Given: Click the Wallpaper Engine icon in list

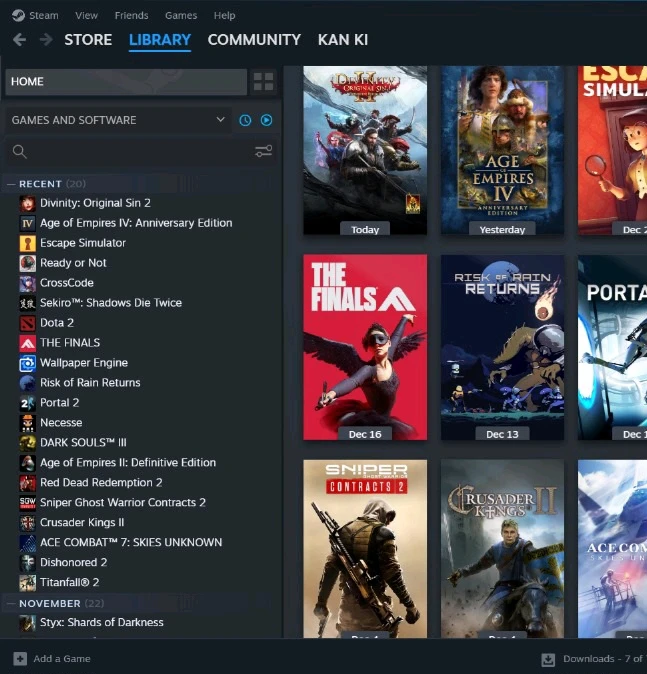Looking at the screenshot, I should pos(28,363).
